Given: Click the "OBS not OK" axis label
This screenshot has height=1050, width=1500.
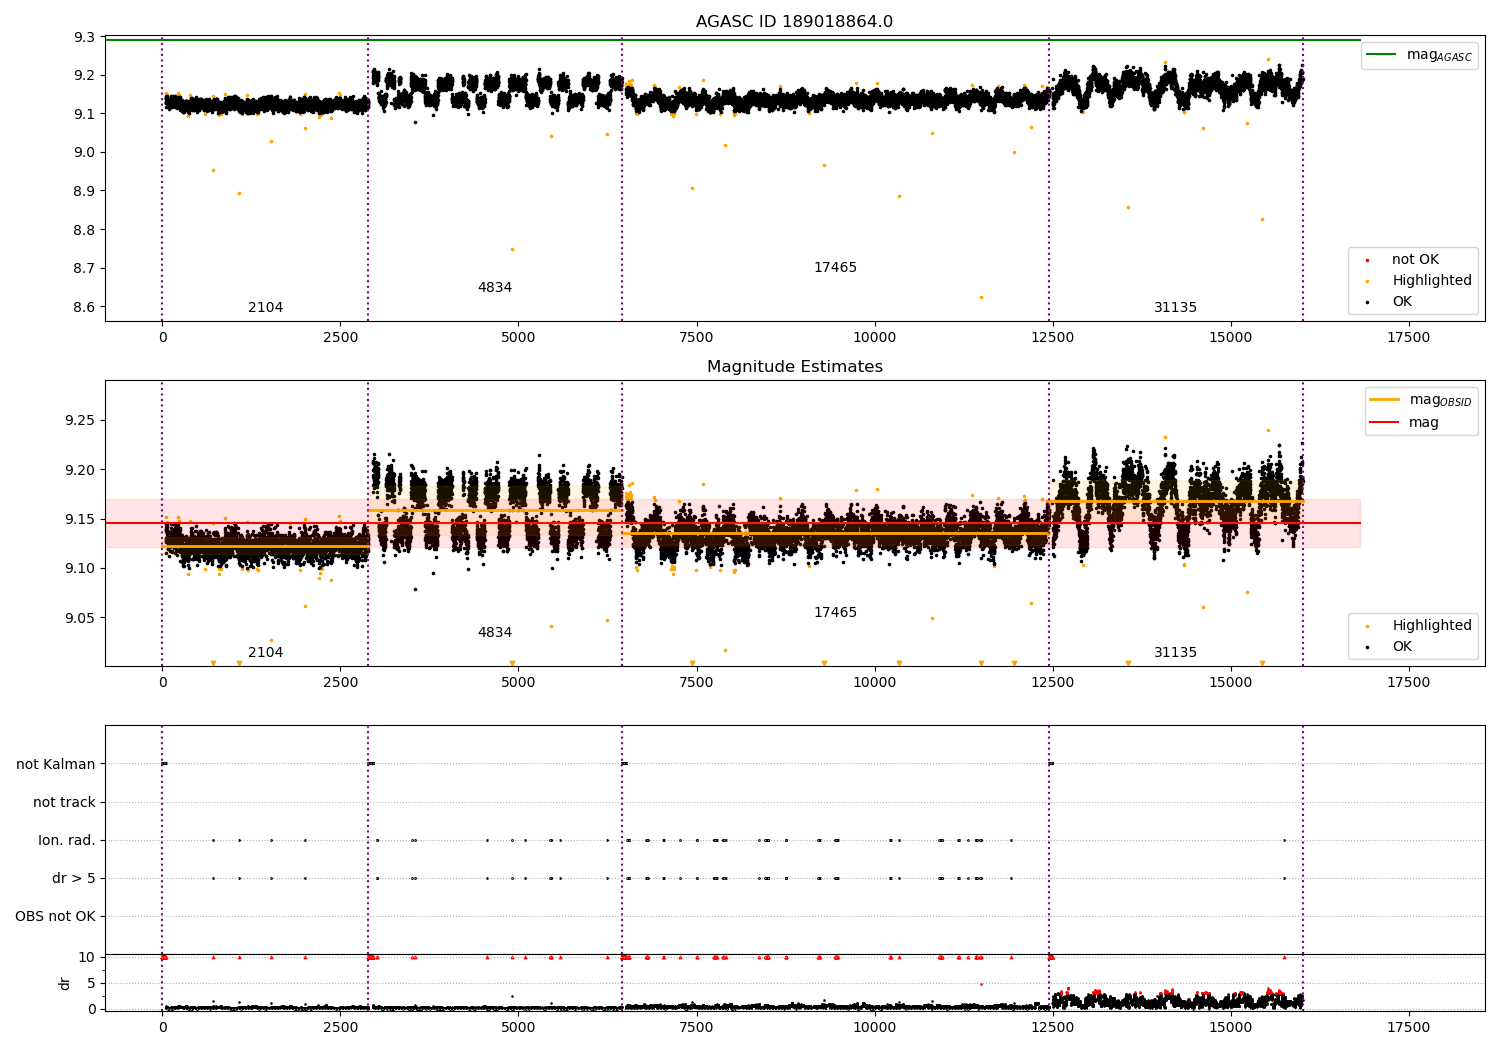Looking at the screenshot, I should pos(55,916).
